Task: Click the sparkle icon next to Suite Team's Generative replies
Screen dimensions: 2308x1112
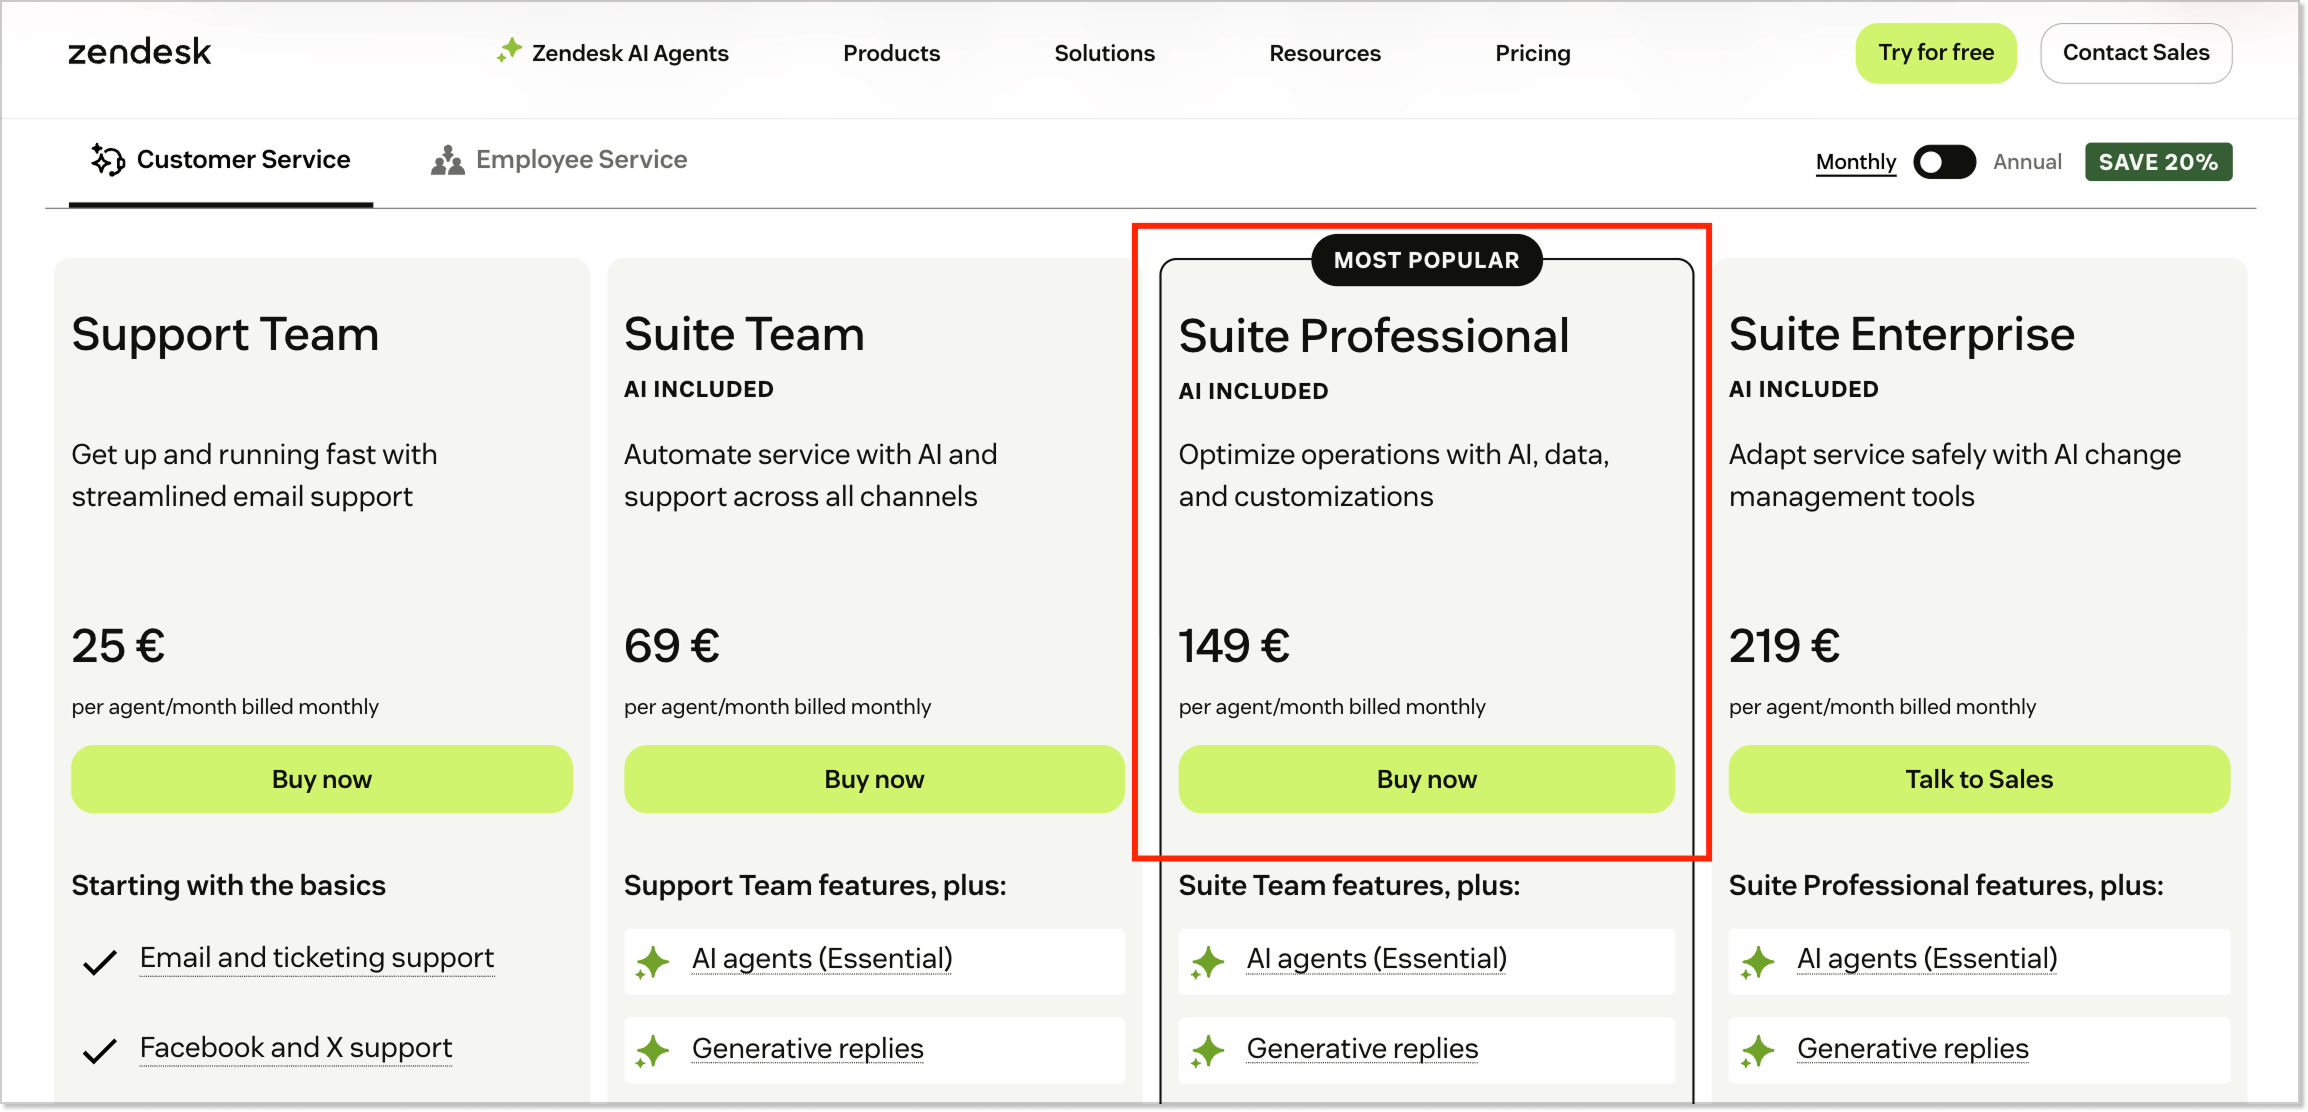Action: pyautogui.click(x=653, y=1051)
